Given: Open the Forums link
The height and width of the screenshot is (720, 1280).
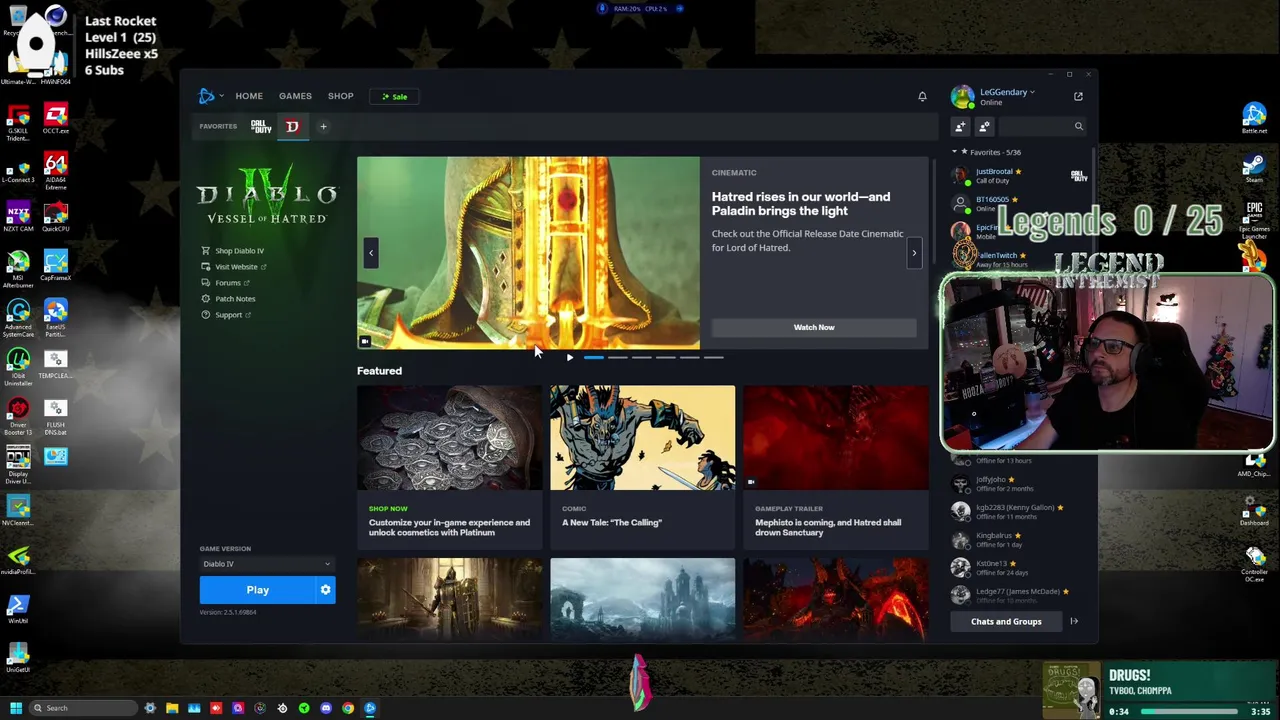Looking at the screenshot, I should [x=226, y=283].
